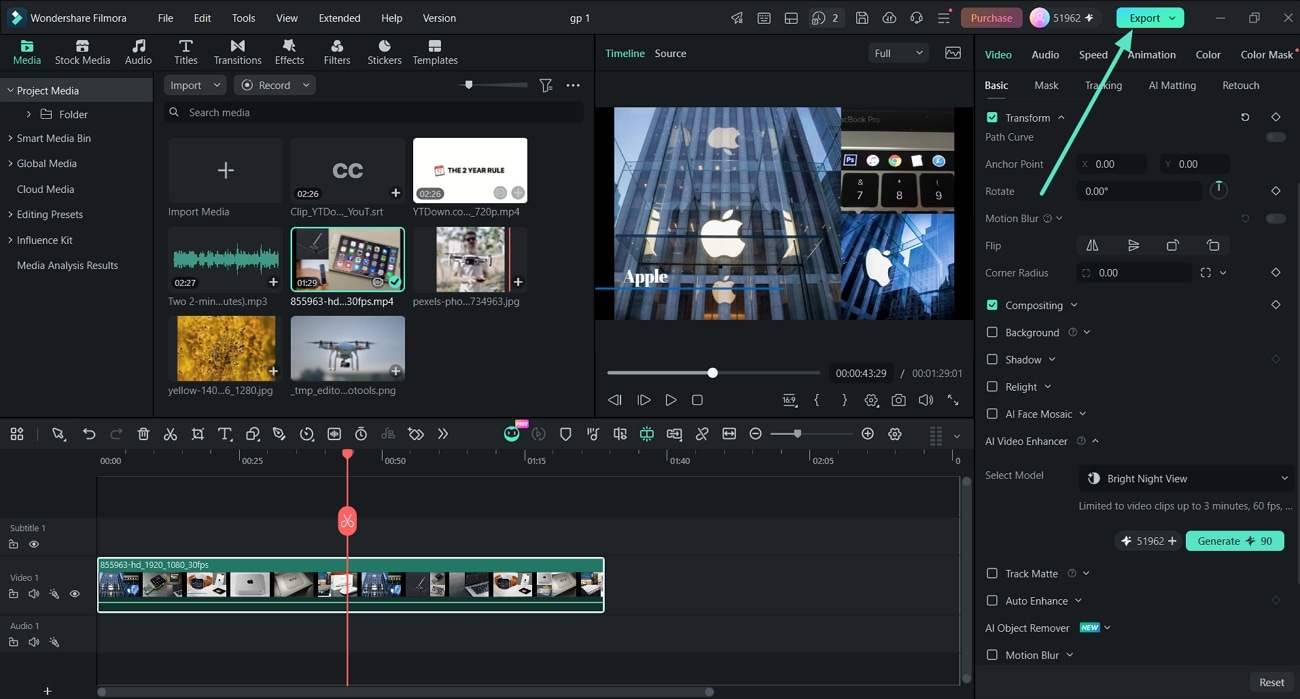
Task: Toggle the Transform checkbox
Action: (x=992, y=118)
